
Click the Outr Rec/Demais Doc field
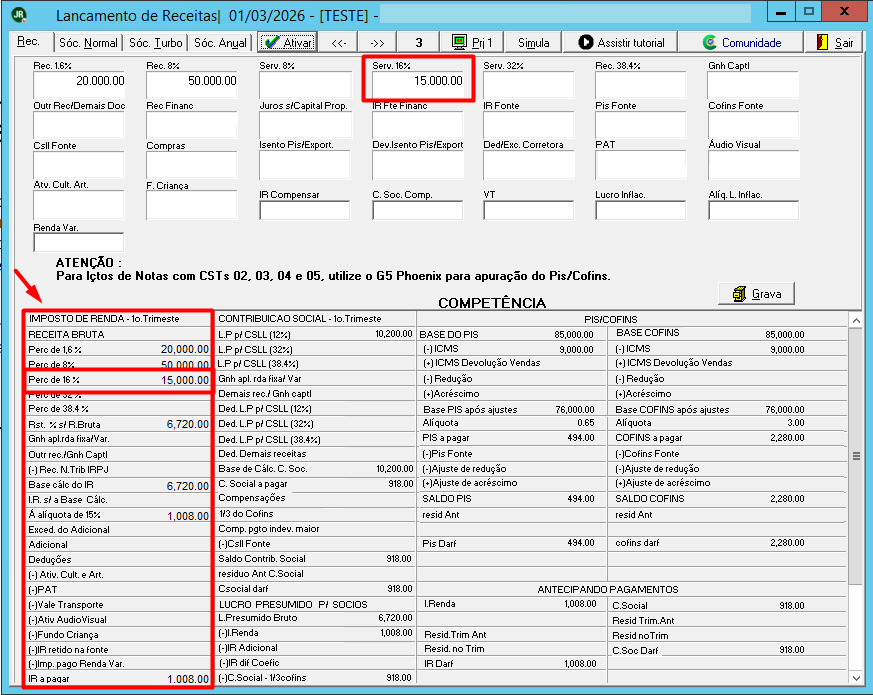[x=79, y=125]
